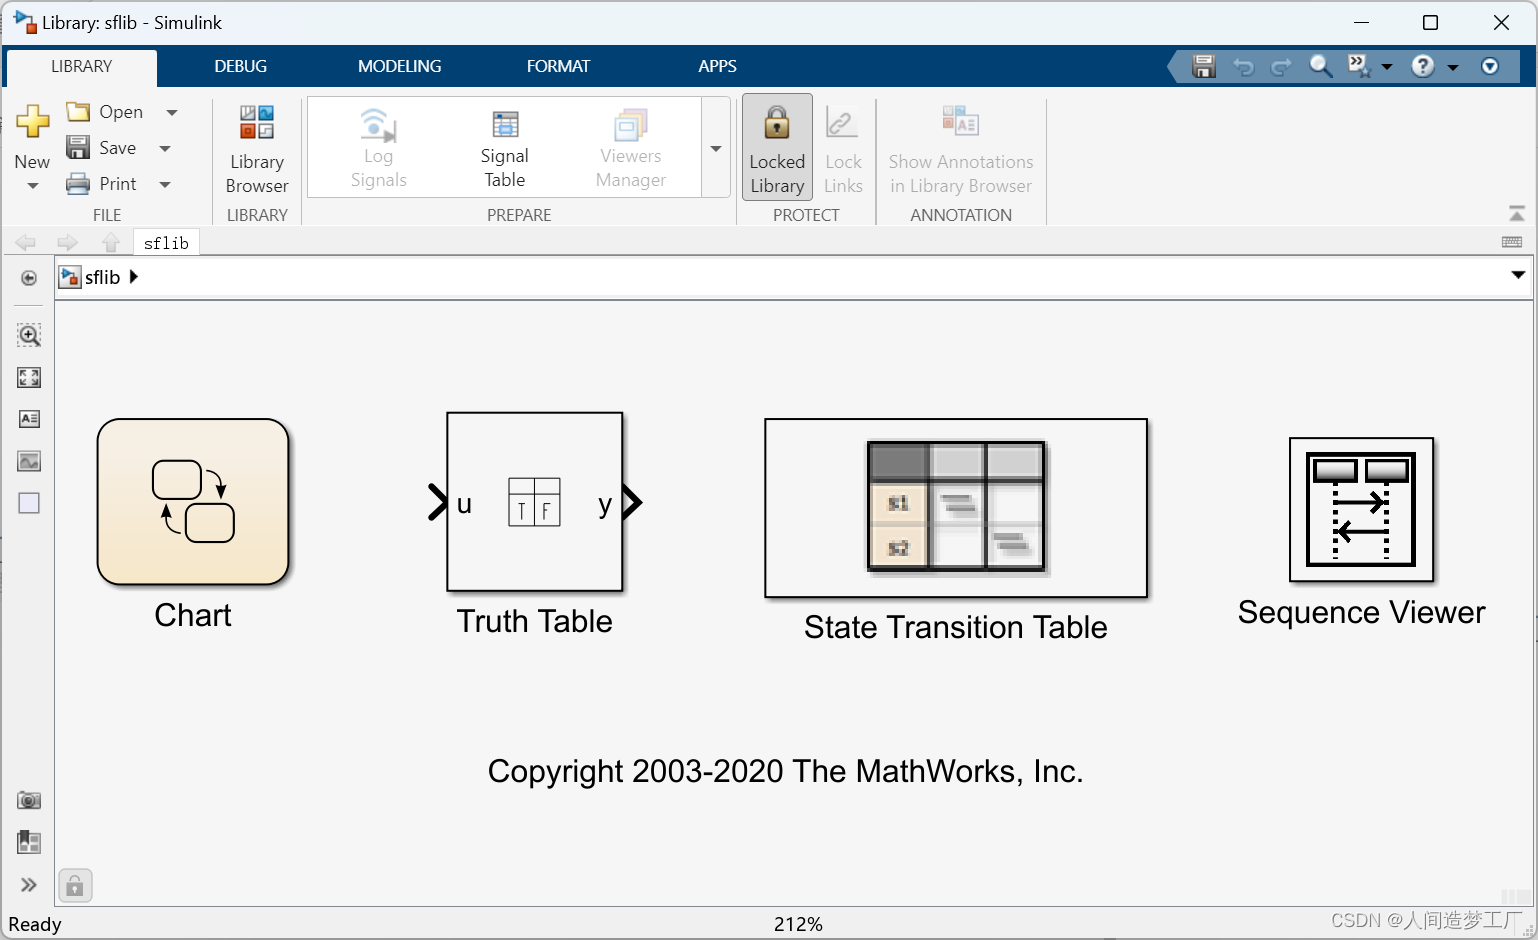
Task: Expand the Print options arrow
Action: click(x=165, y=184)
